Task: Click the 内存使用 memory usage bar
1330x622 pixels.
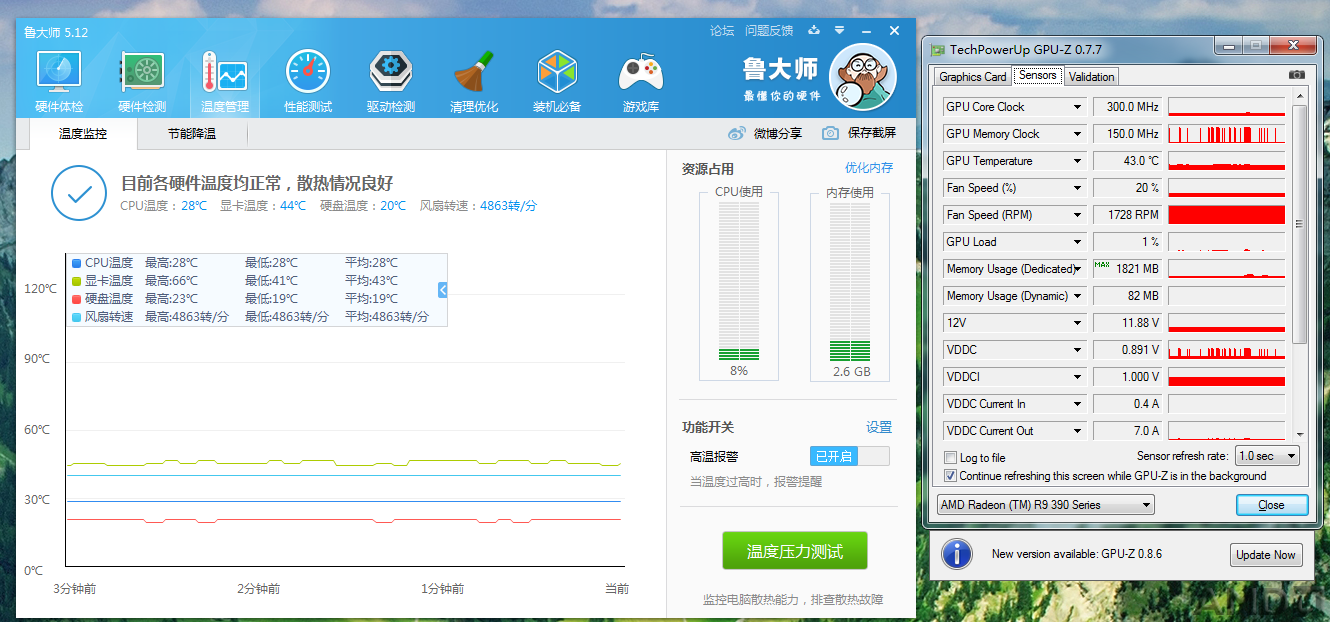Action: 850,282
